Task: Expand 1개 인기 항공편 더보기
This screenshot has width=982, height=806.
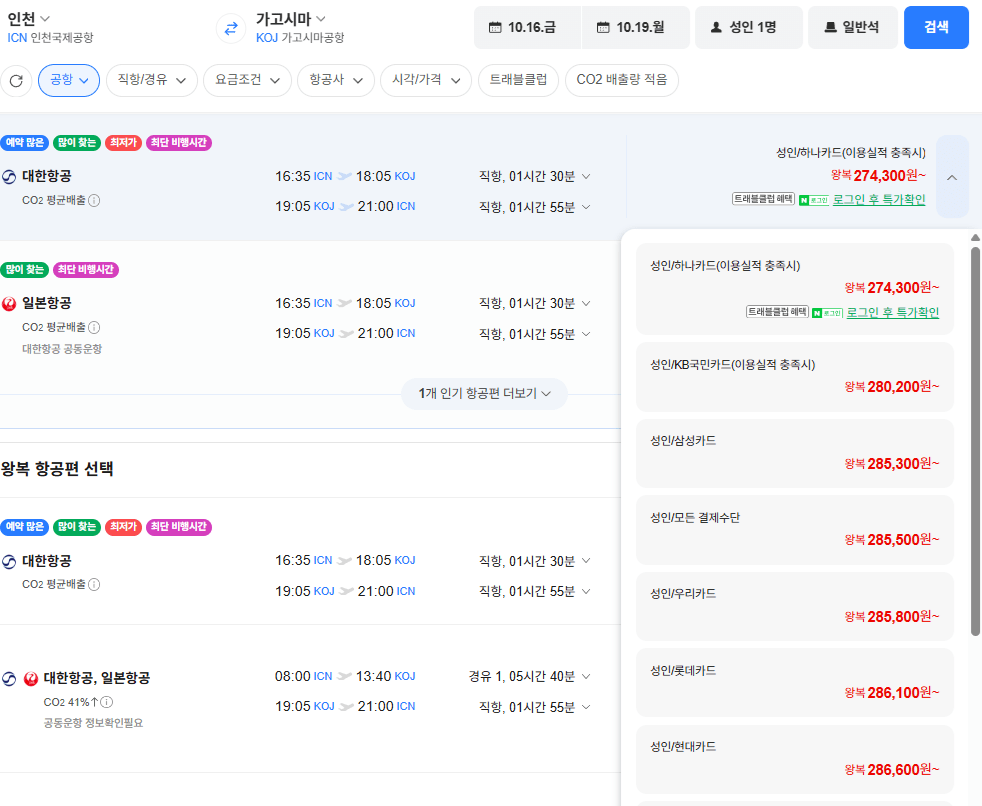Action: click(x=484, y=394)
